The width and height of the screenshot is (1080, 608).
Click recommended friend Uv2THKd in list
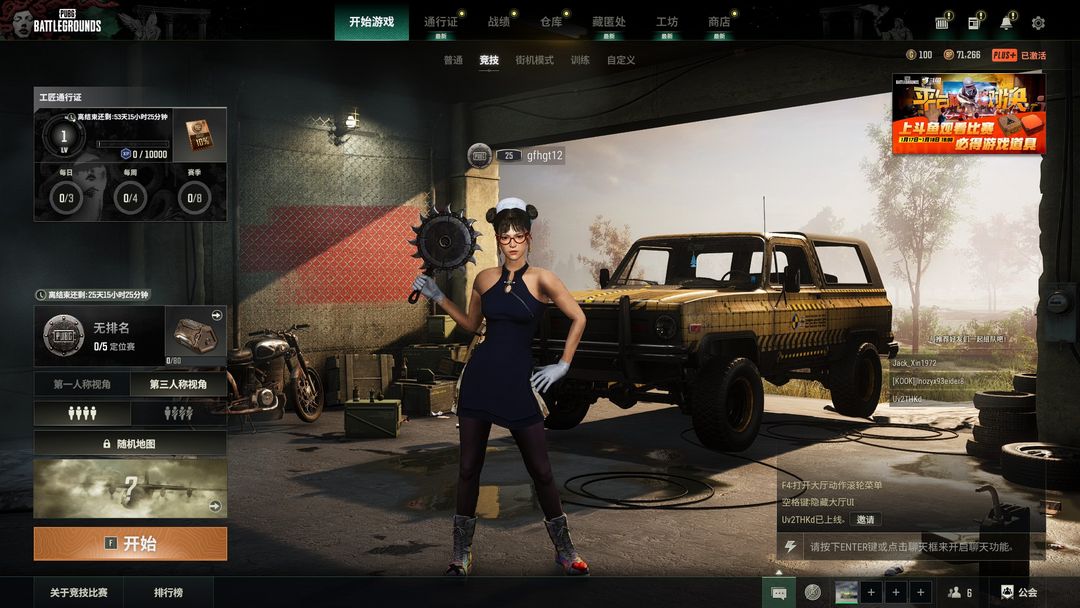(x=906, y=399)
